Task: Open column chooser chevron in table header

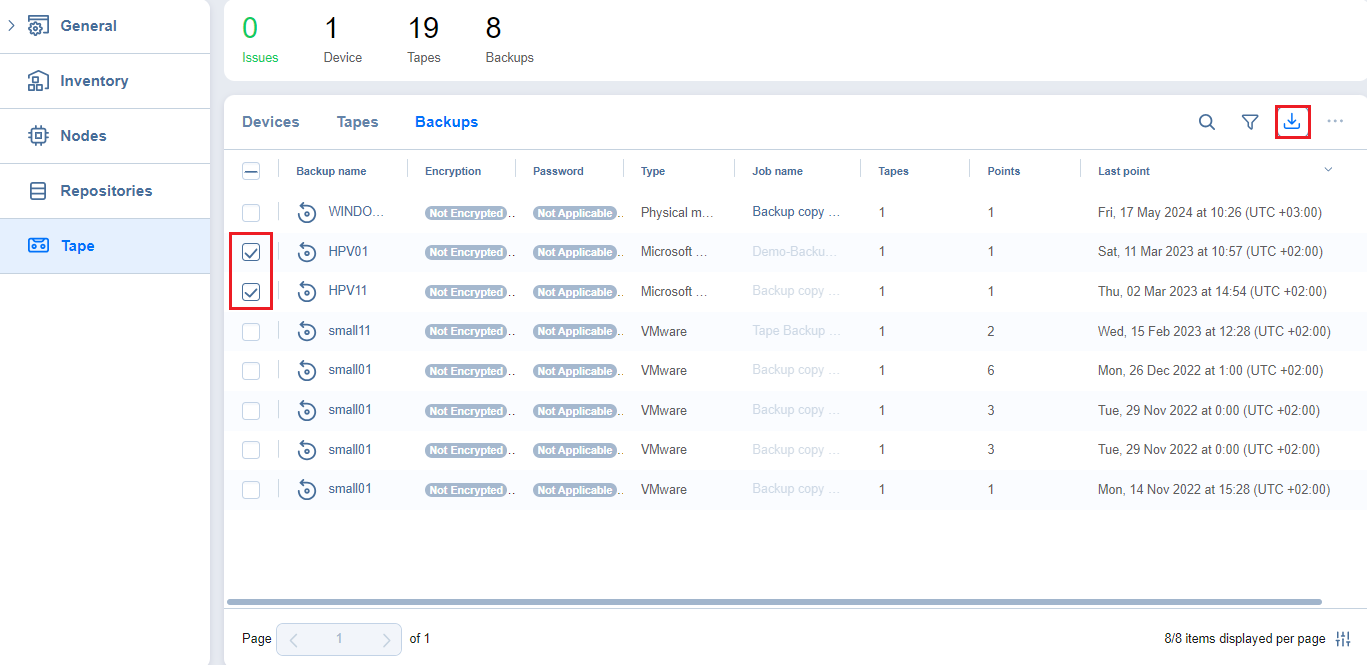Action: (x=1328, y=170)
